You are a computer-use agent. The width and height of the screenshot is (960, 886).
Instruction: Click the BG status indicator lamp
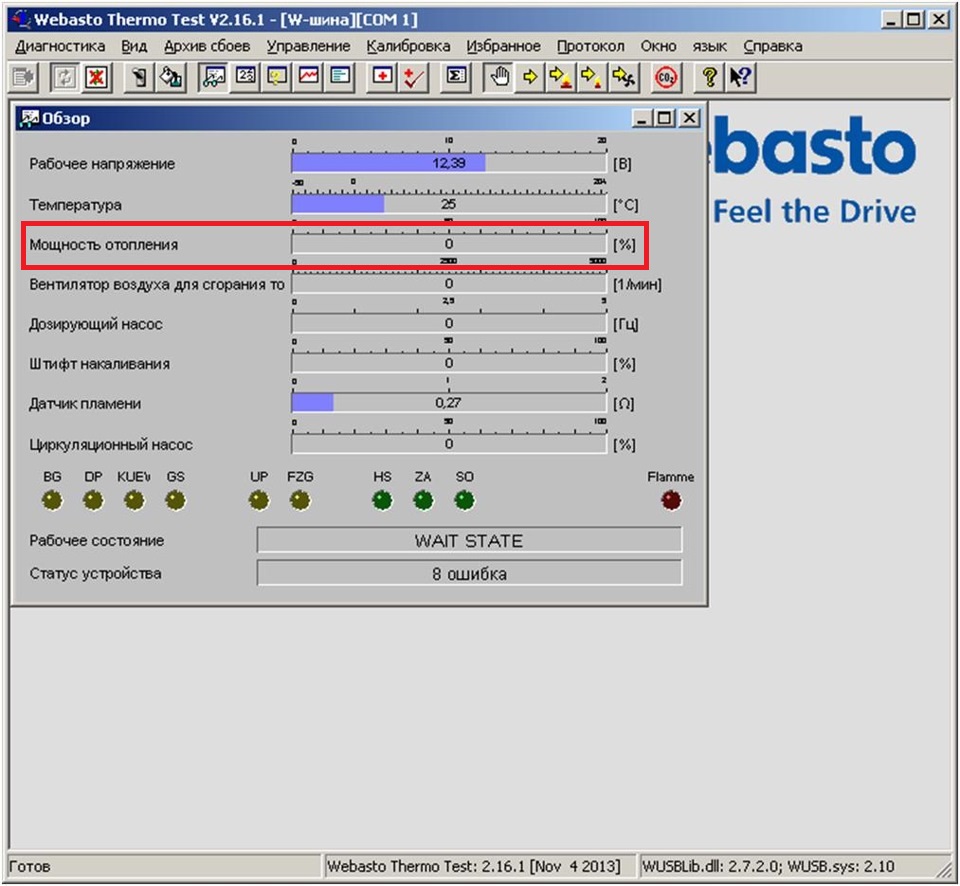pos(52,501)
